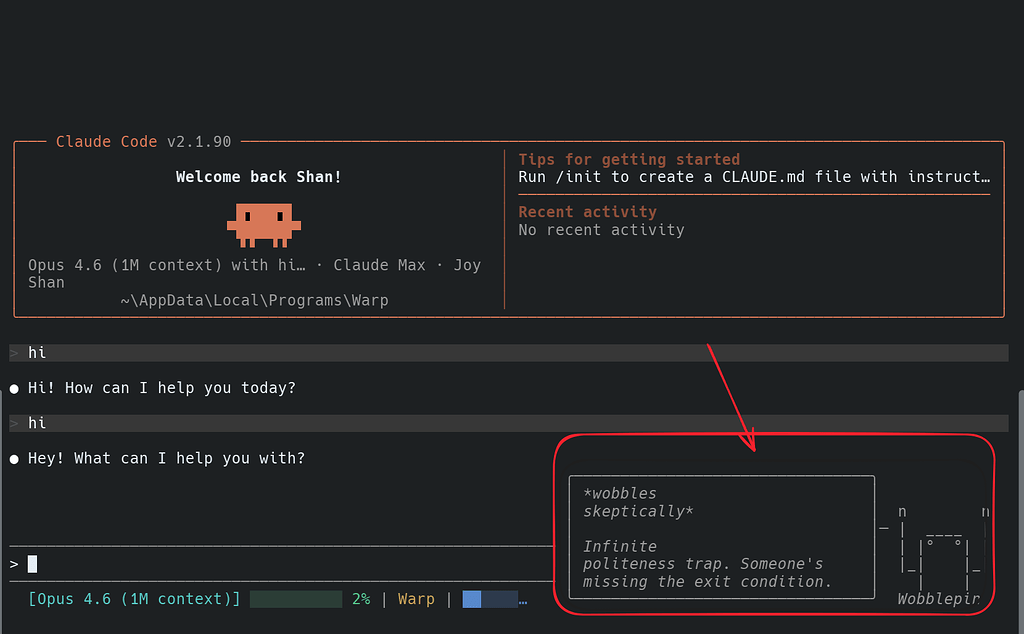Viewport: 1024px width, 634px height.
Task: Click the '~\AppData\Local\Programs\Warp' path
Action: 254,300
